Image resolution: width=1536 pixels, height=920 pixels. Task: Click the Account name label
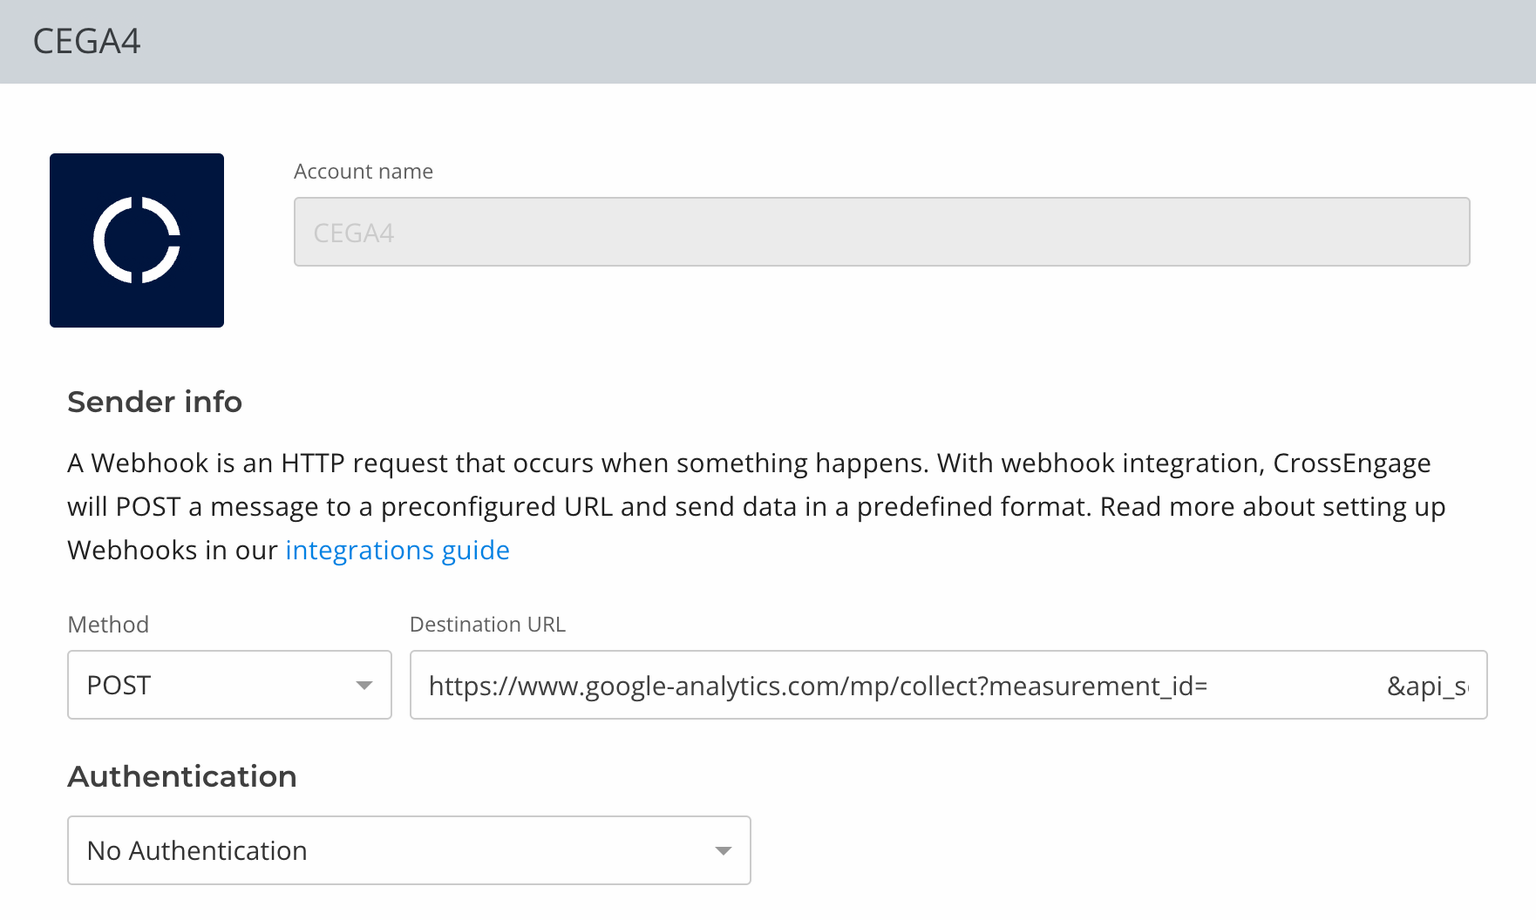point(363,171)
